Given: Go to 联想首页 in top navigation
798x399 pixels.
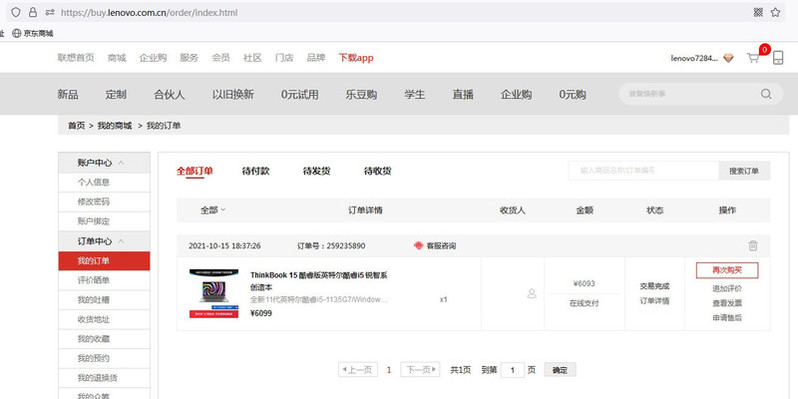Looking at the screenshot, I should tap(76, 58).
